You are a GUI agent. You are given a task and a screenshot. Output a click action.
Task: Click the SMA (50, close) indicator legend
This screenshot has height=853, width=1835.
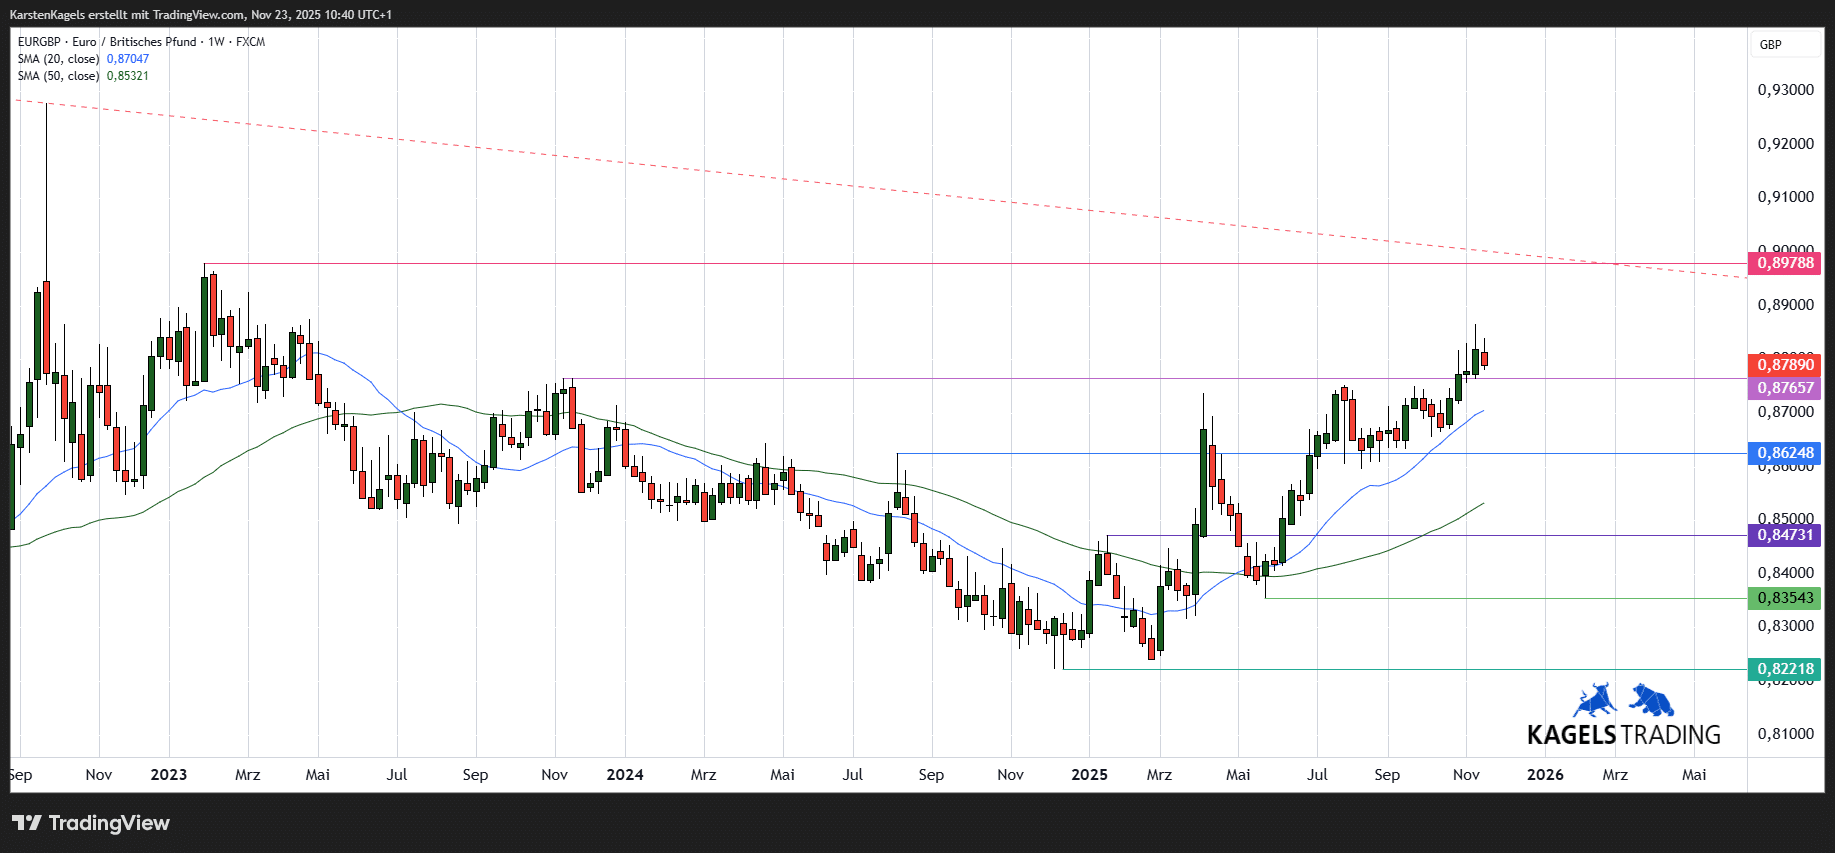click(x=58, y=76)
